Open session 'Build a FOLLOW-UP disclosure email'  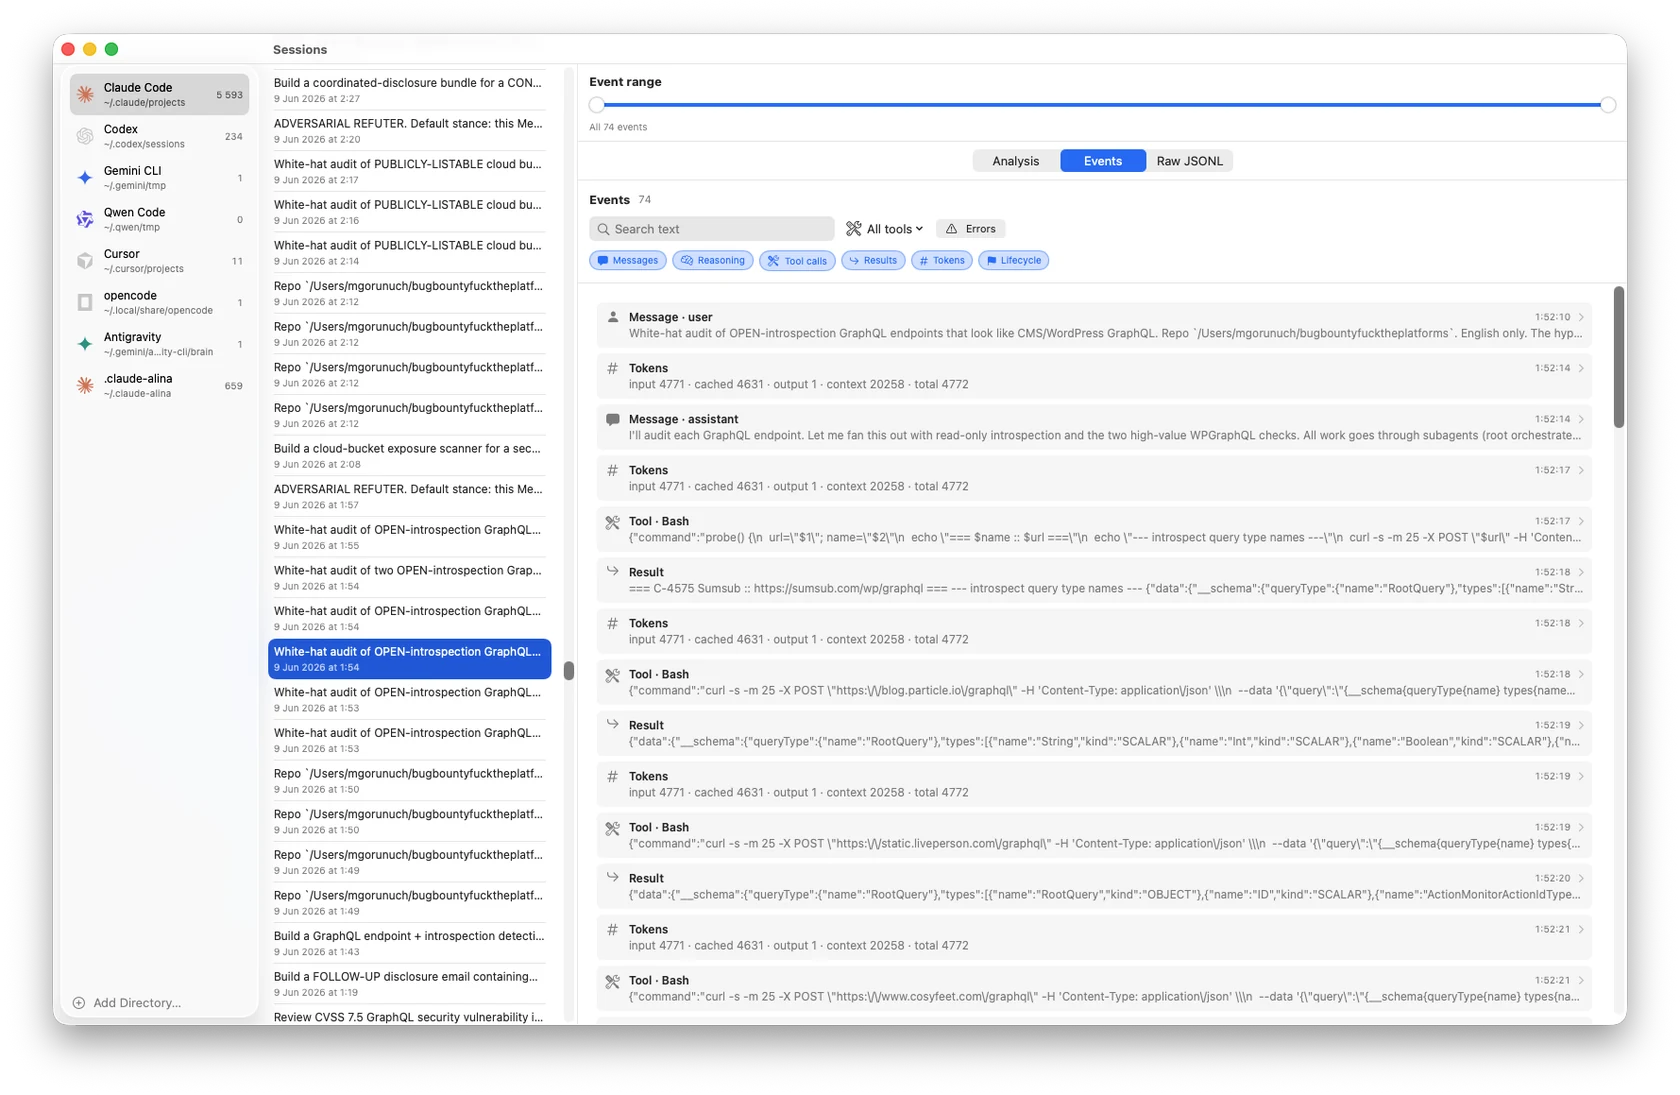click(409, 984)
